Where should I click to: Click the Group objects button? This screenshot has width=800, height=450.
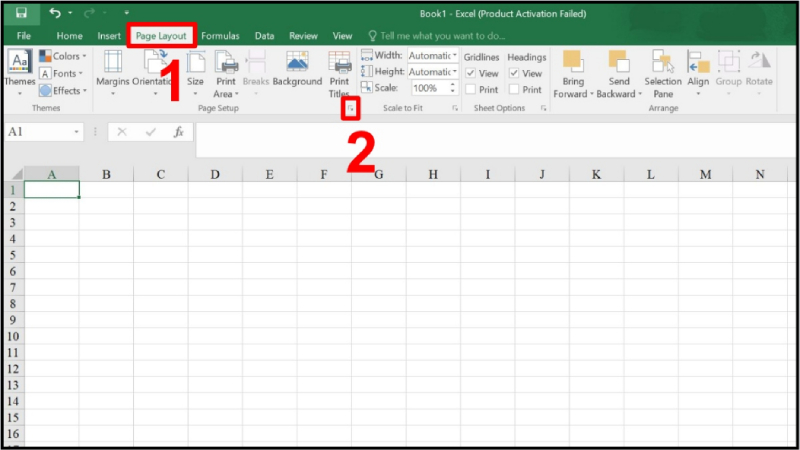[x=729, y=73]
